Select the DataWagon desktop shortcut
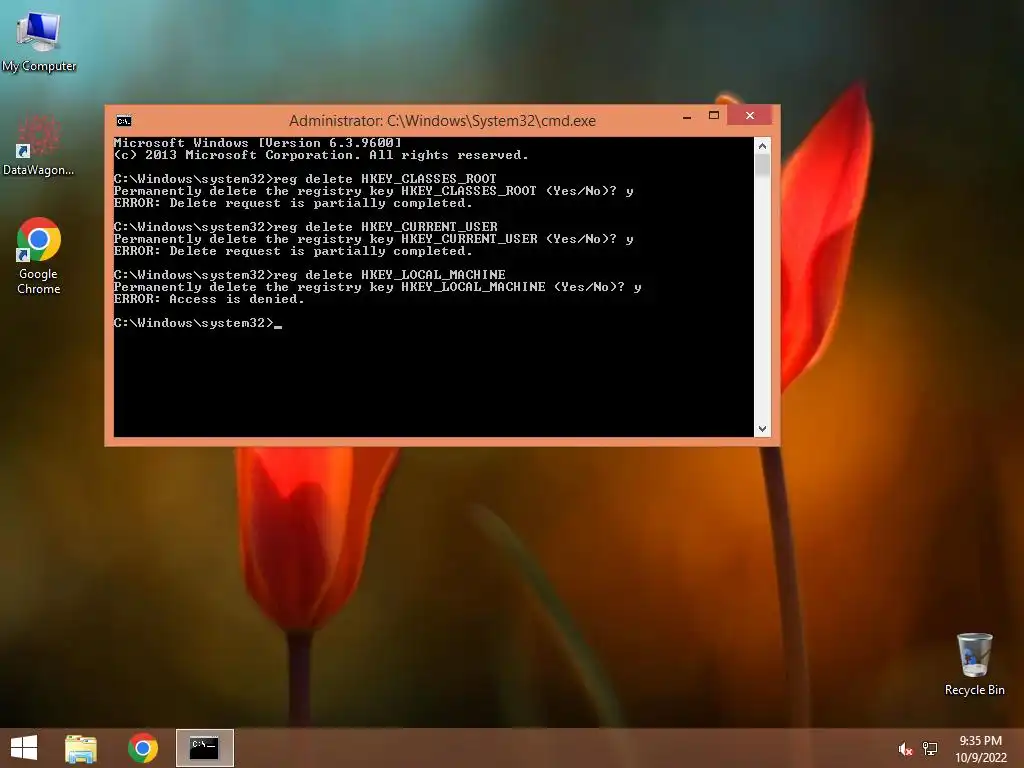This screenshot has height=768, width=1024. [x=39, y=145]
